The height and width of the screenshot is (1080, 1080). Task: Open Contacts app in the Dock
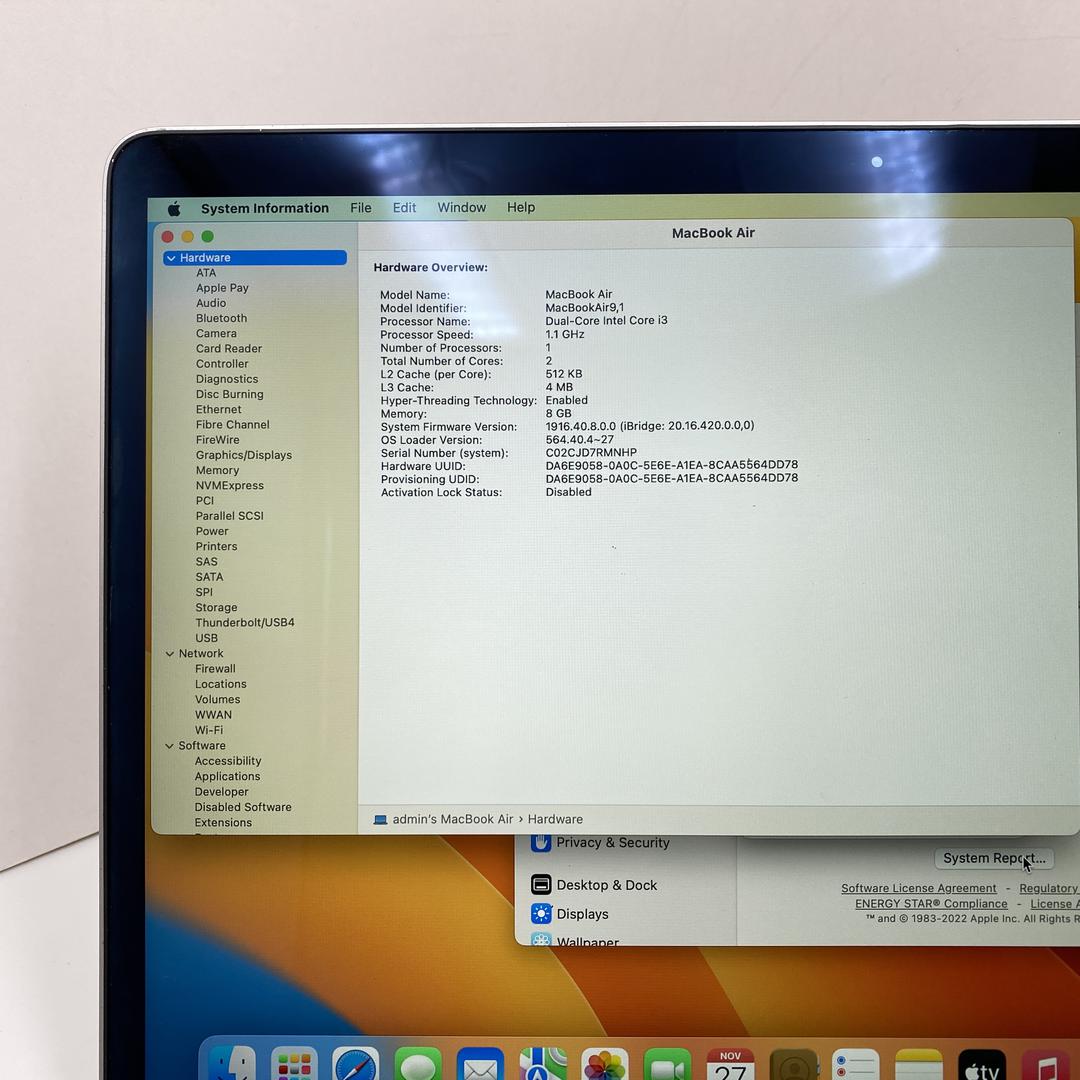click(x=793, y=1063)
